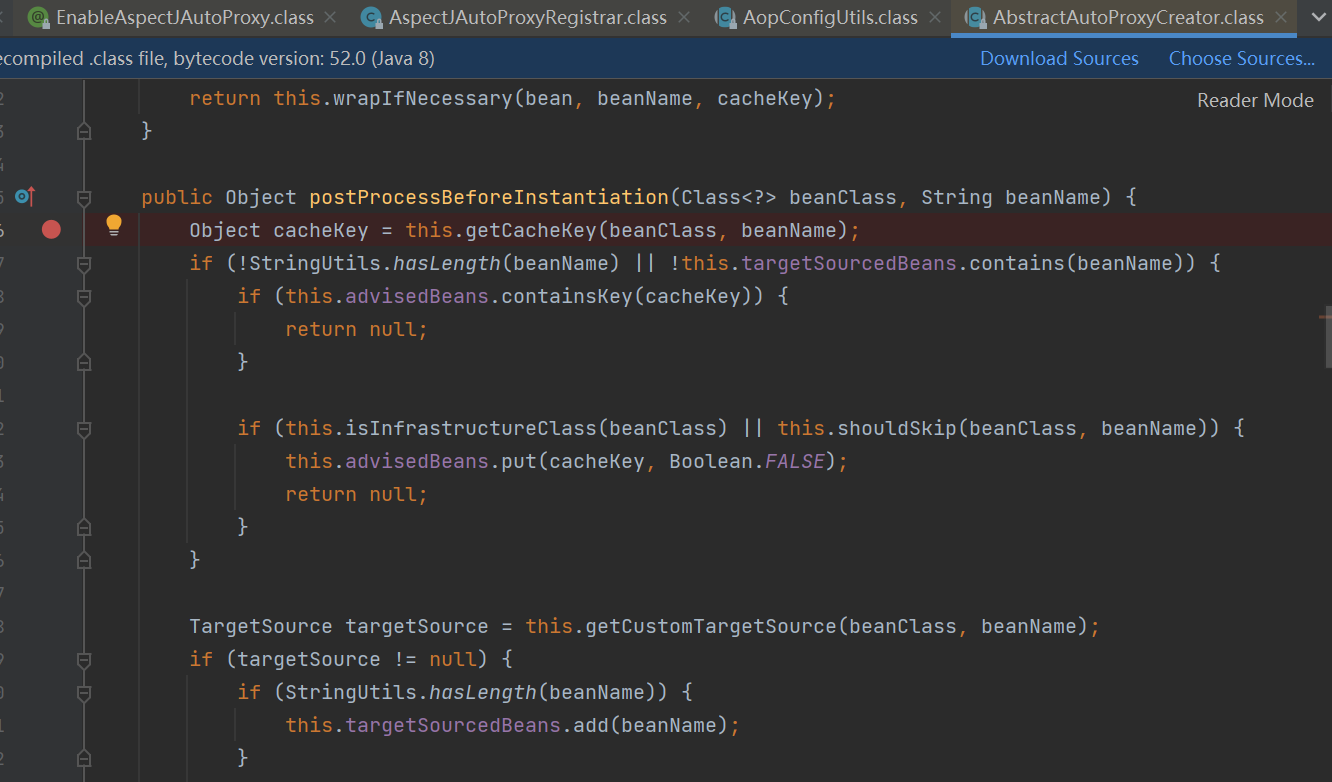Screen dimensions: 1332x782
Task: Fold the if block above targetSourcedBeans.add
Action: 84,693
